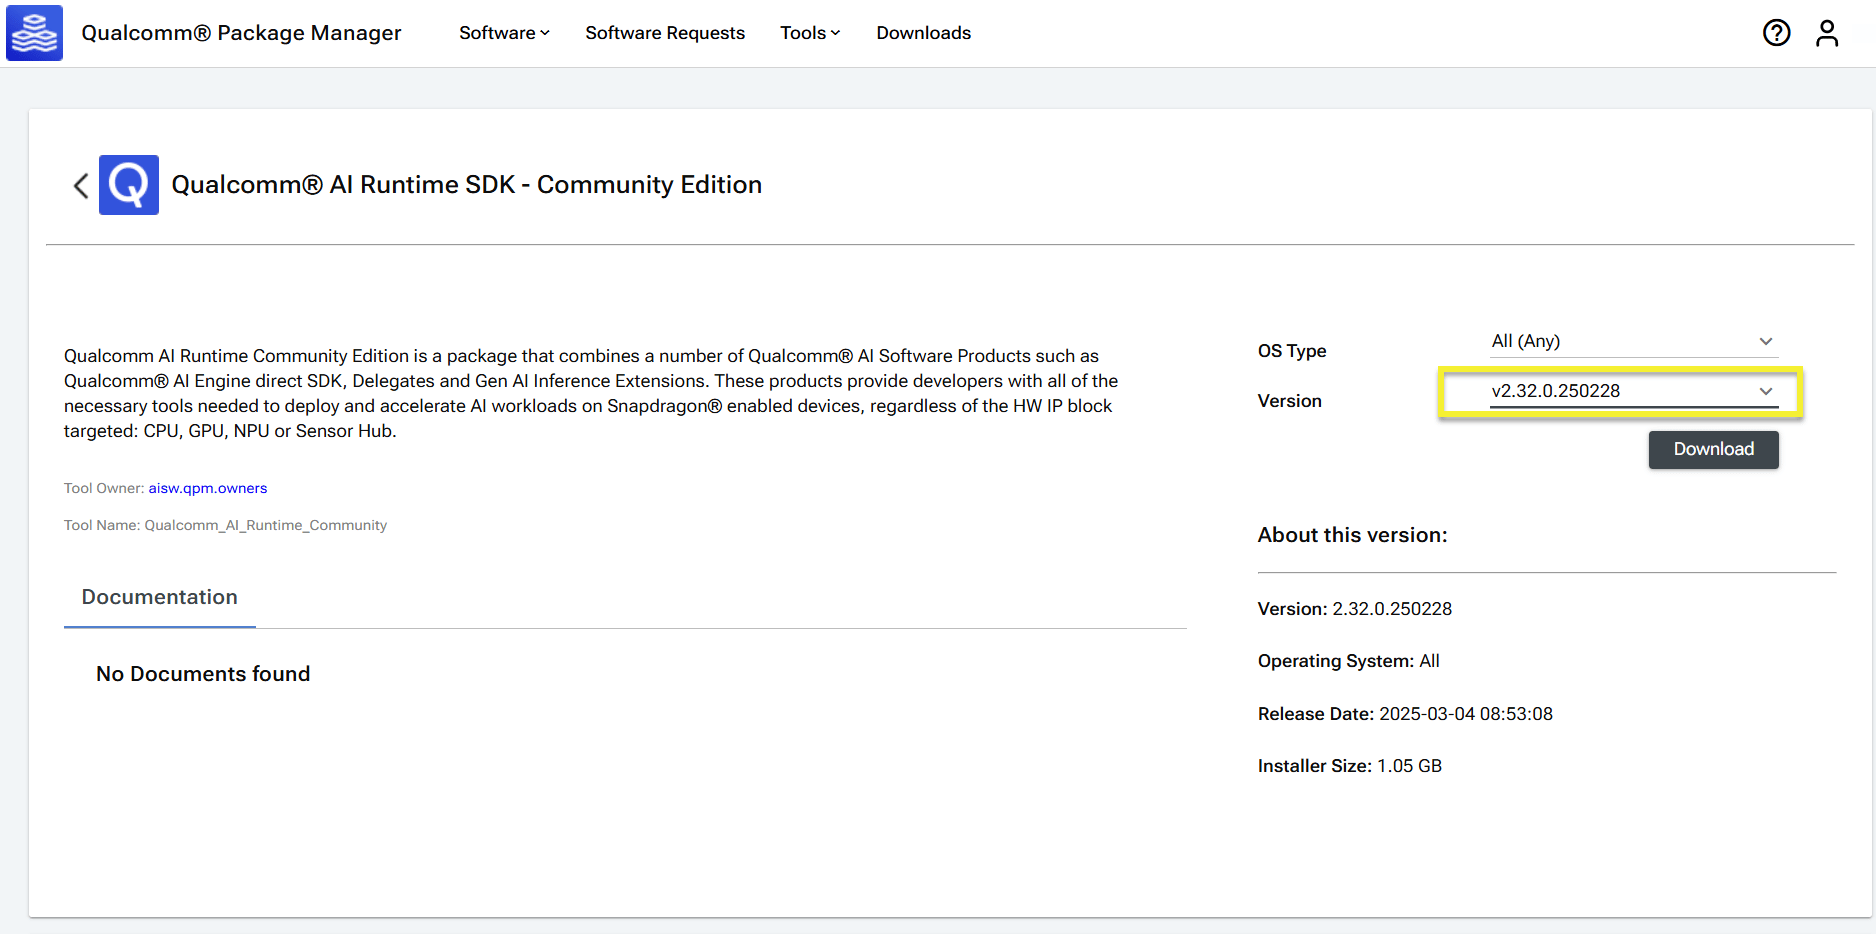Click the Operating System: All line
The height and width of the screenshot is (934, 1876).
(x=1349, y=661)
